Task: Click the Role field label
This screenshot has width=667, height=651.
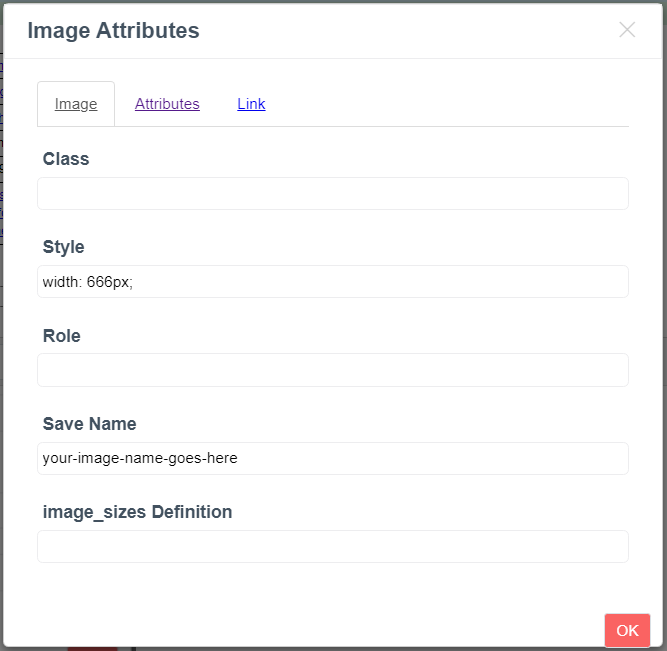Action: 62,336
